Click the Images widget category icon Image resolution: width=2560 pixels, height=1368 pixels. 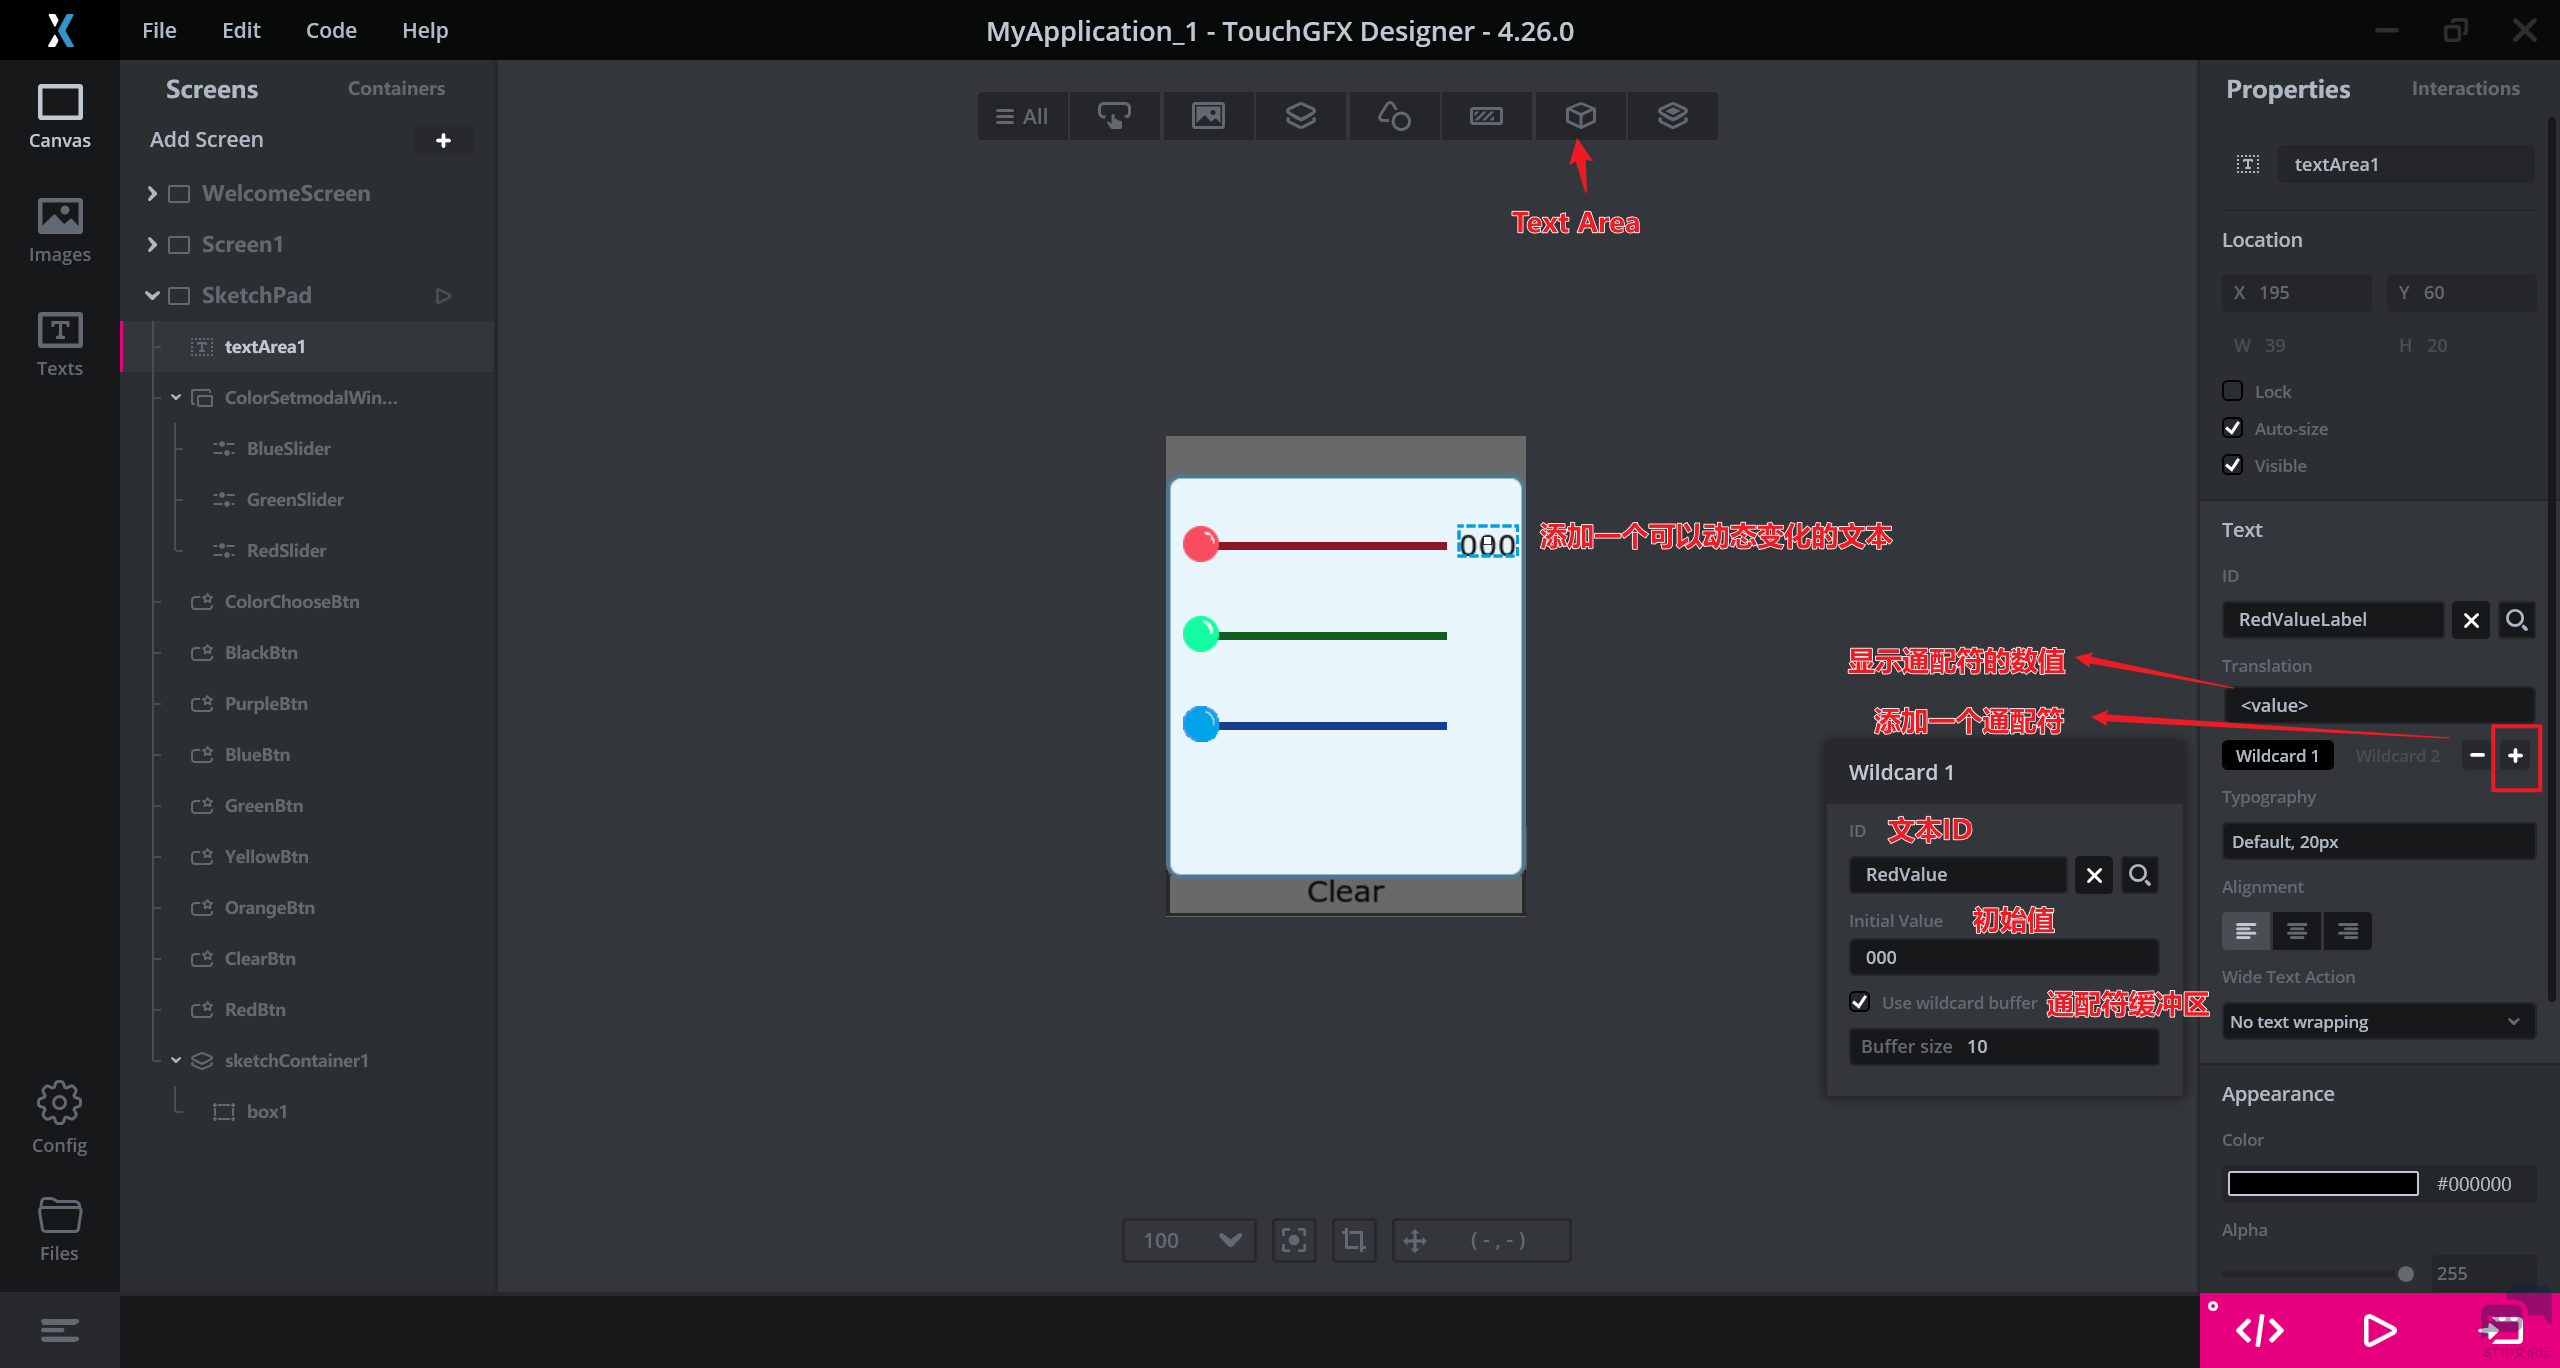(x=1208, y=116)
